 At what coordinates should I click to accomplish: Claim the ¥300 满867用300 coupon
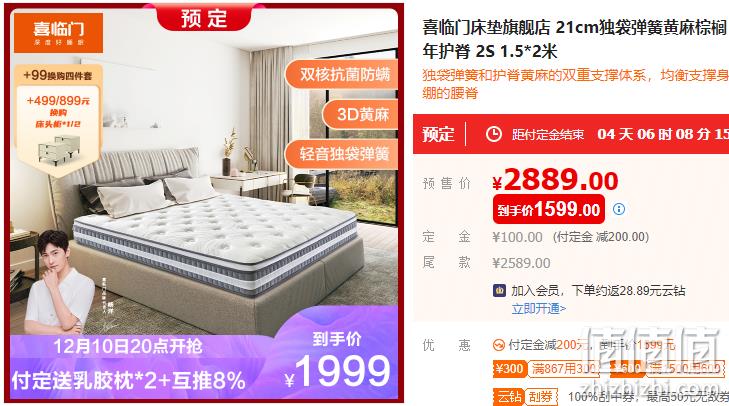(546, 369)
